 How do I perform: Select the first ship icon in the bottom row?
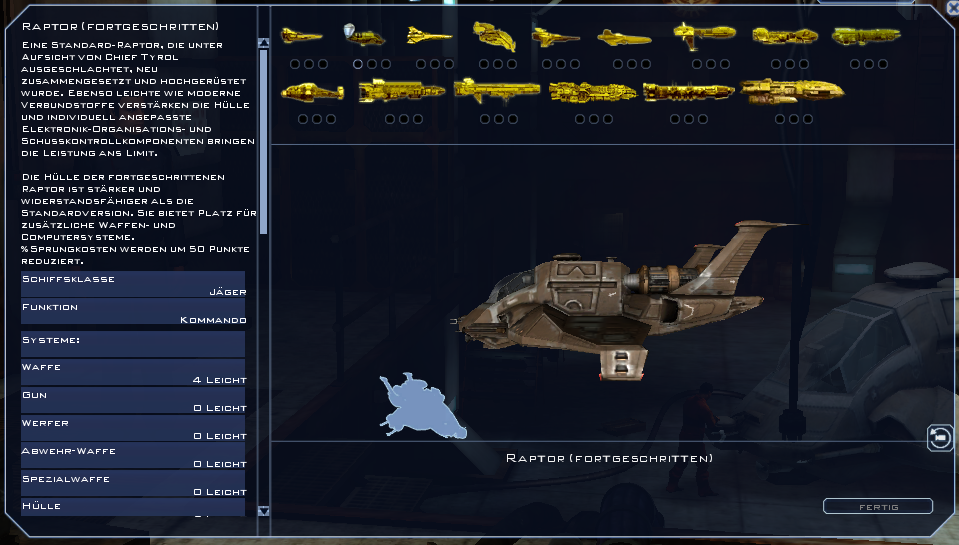click(312, 92)
